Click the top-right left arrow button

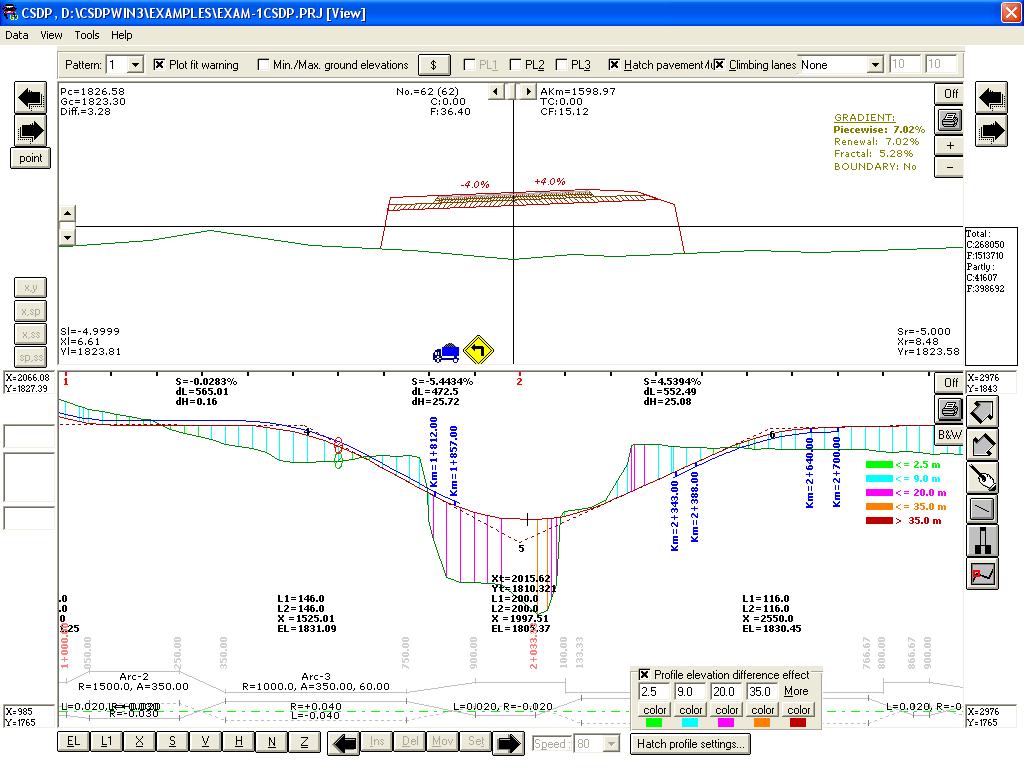click(x=991, y=98)
